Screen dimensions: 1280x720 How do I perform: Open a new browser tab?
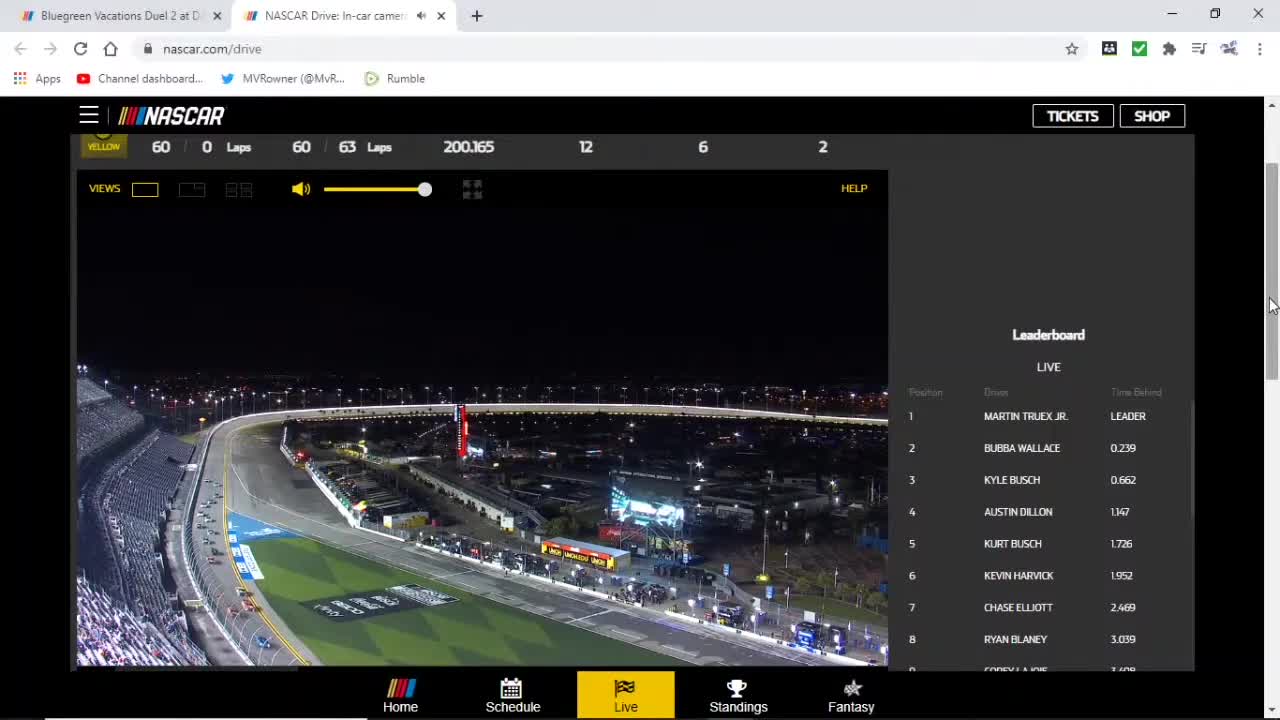477,16
